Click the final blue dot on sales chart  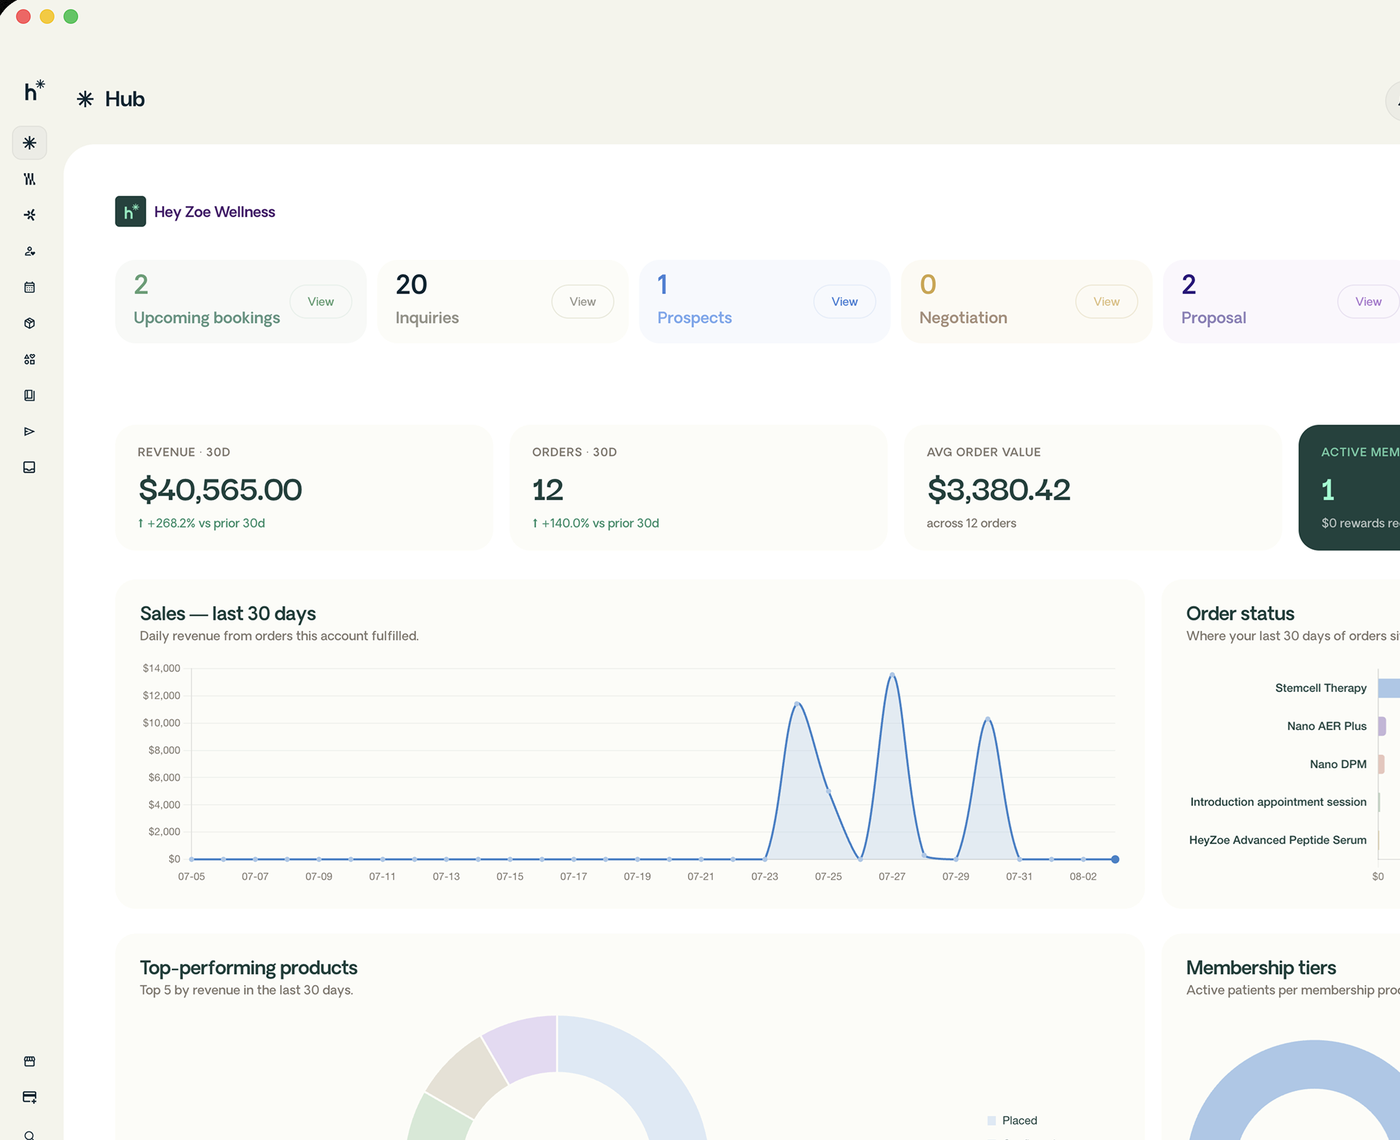(1115, 859)
